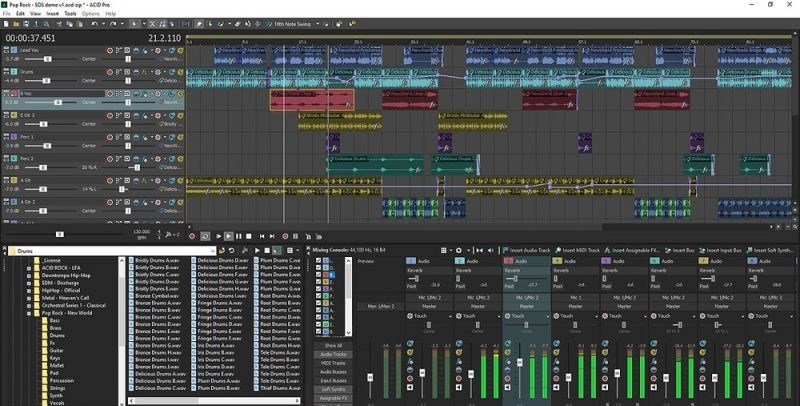Click the mixer channel 3 volume fader

coord(519,363)
